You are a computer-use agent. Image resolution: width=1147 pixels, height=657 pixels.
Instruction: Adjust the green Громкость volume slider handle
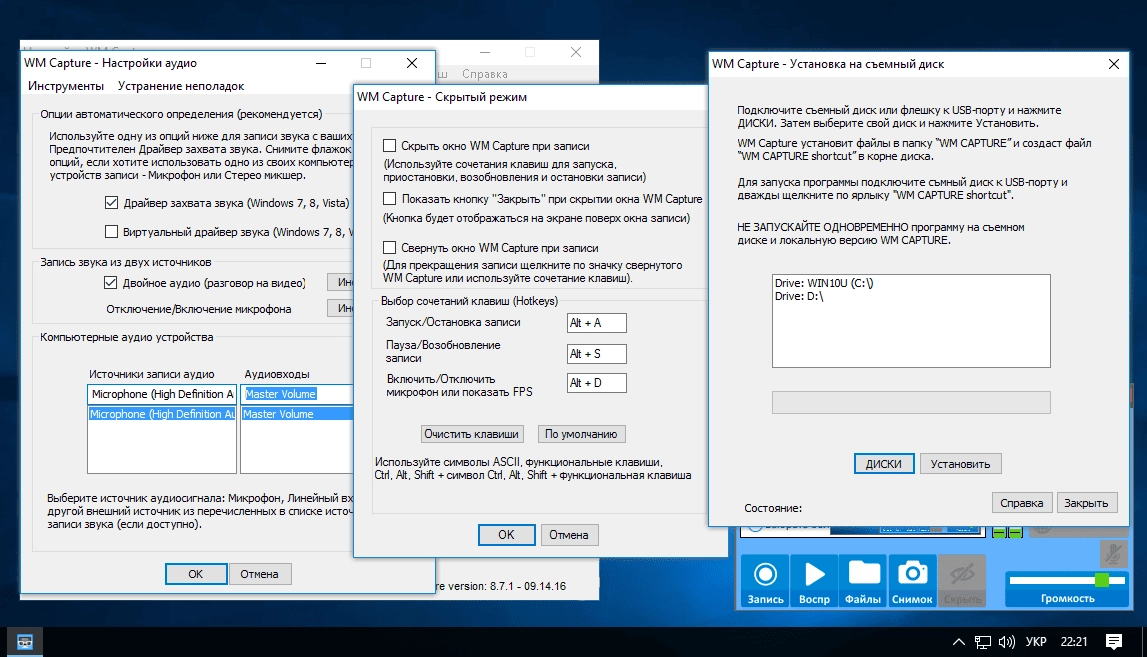(1102, 580)
